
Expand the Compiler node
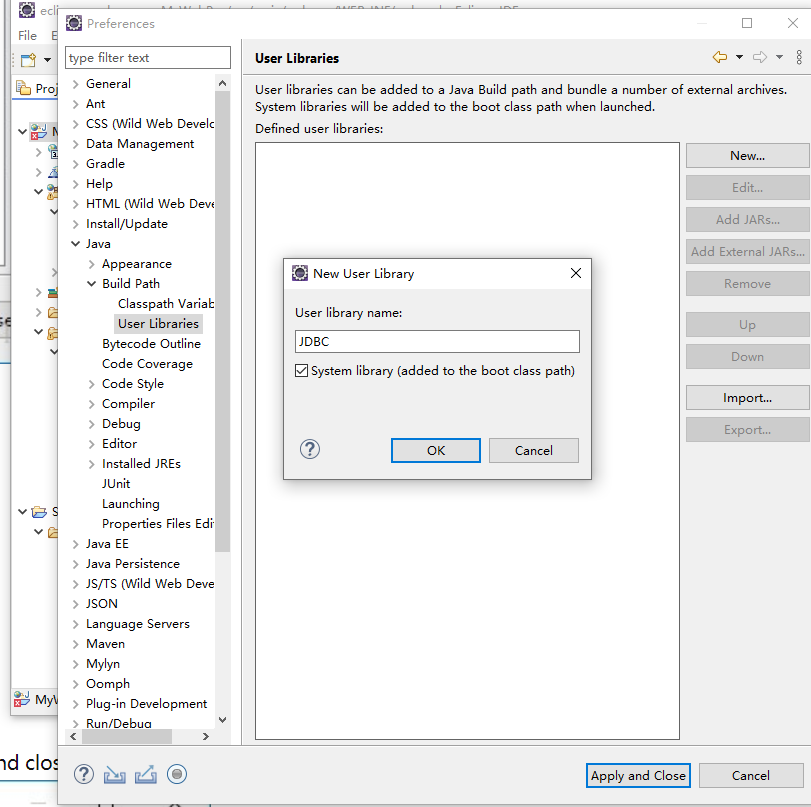click(x=92, y=404)
